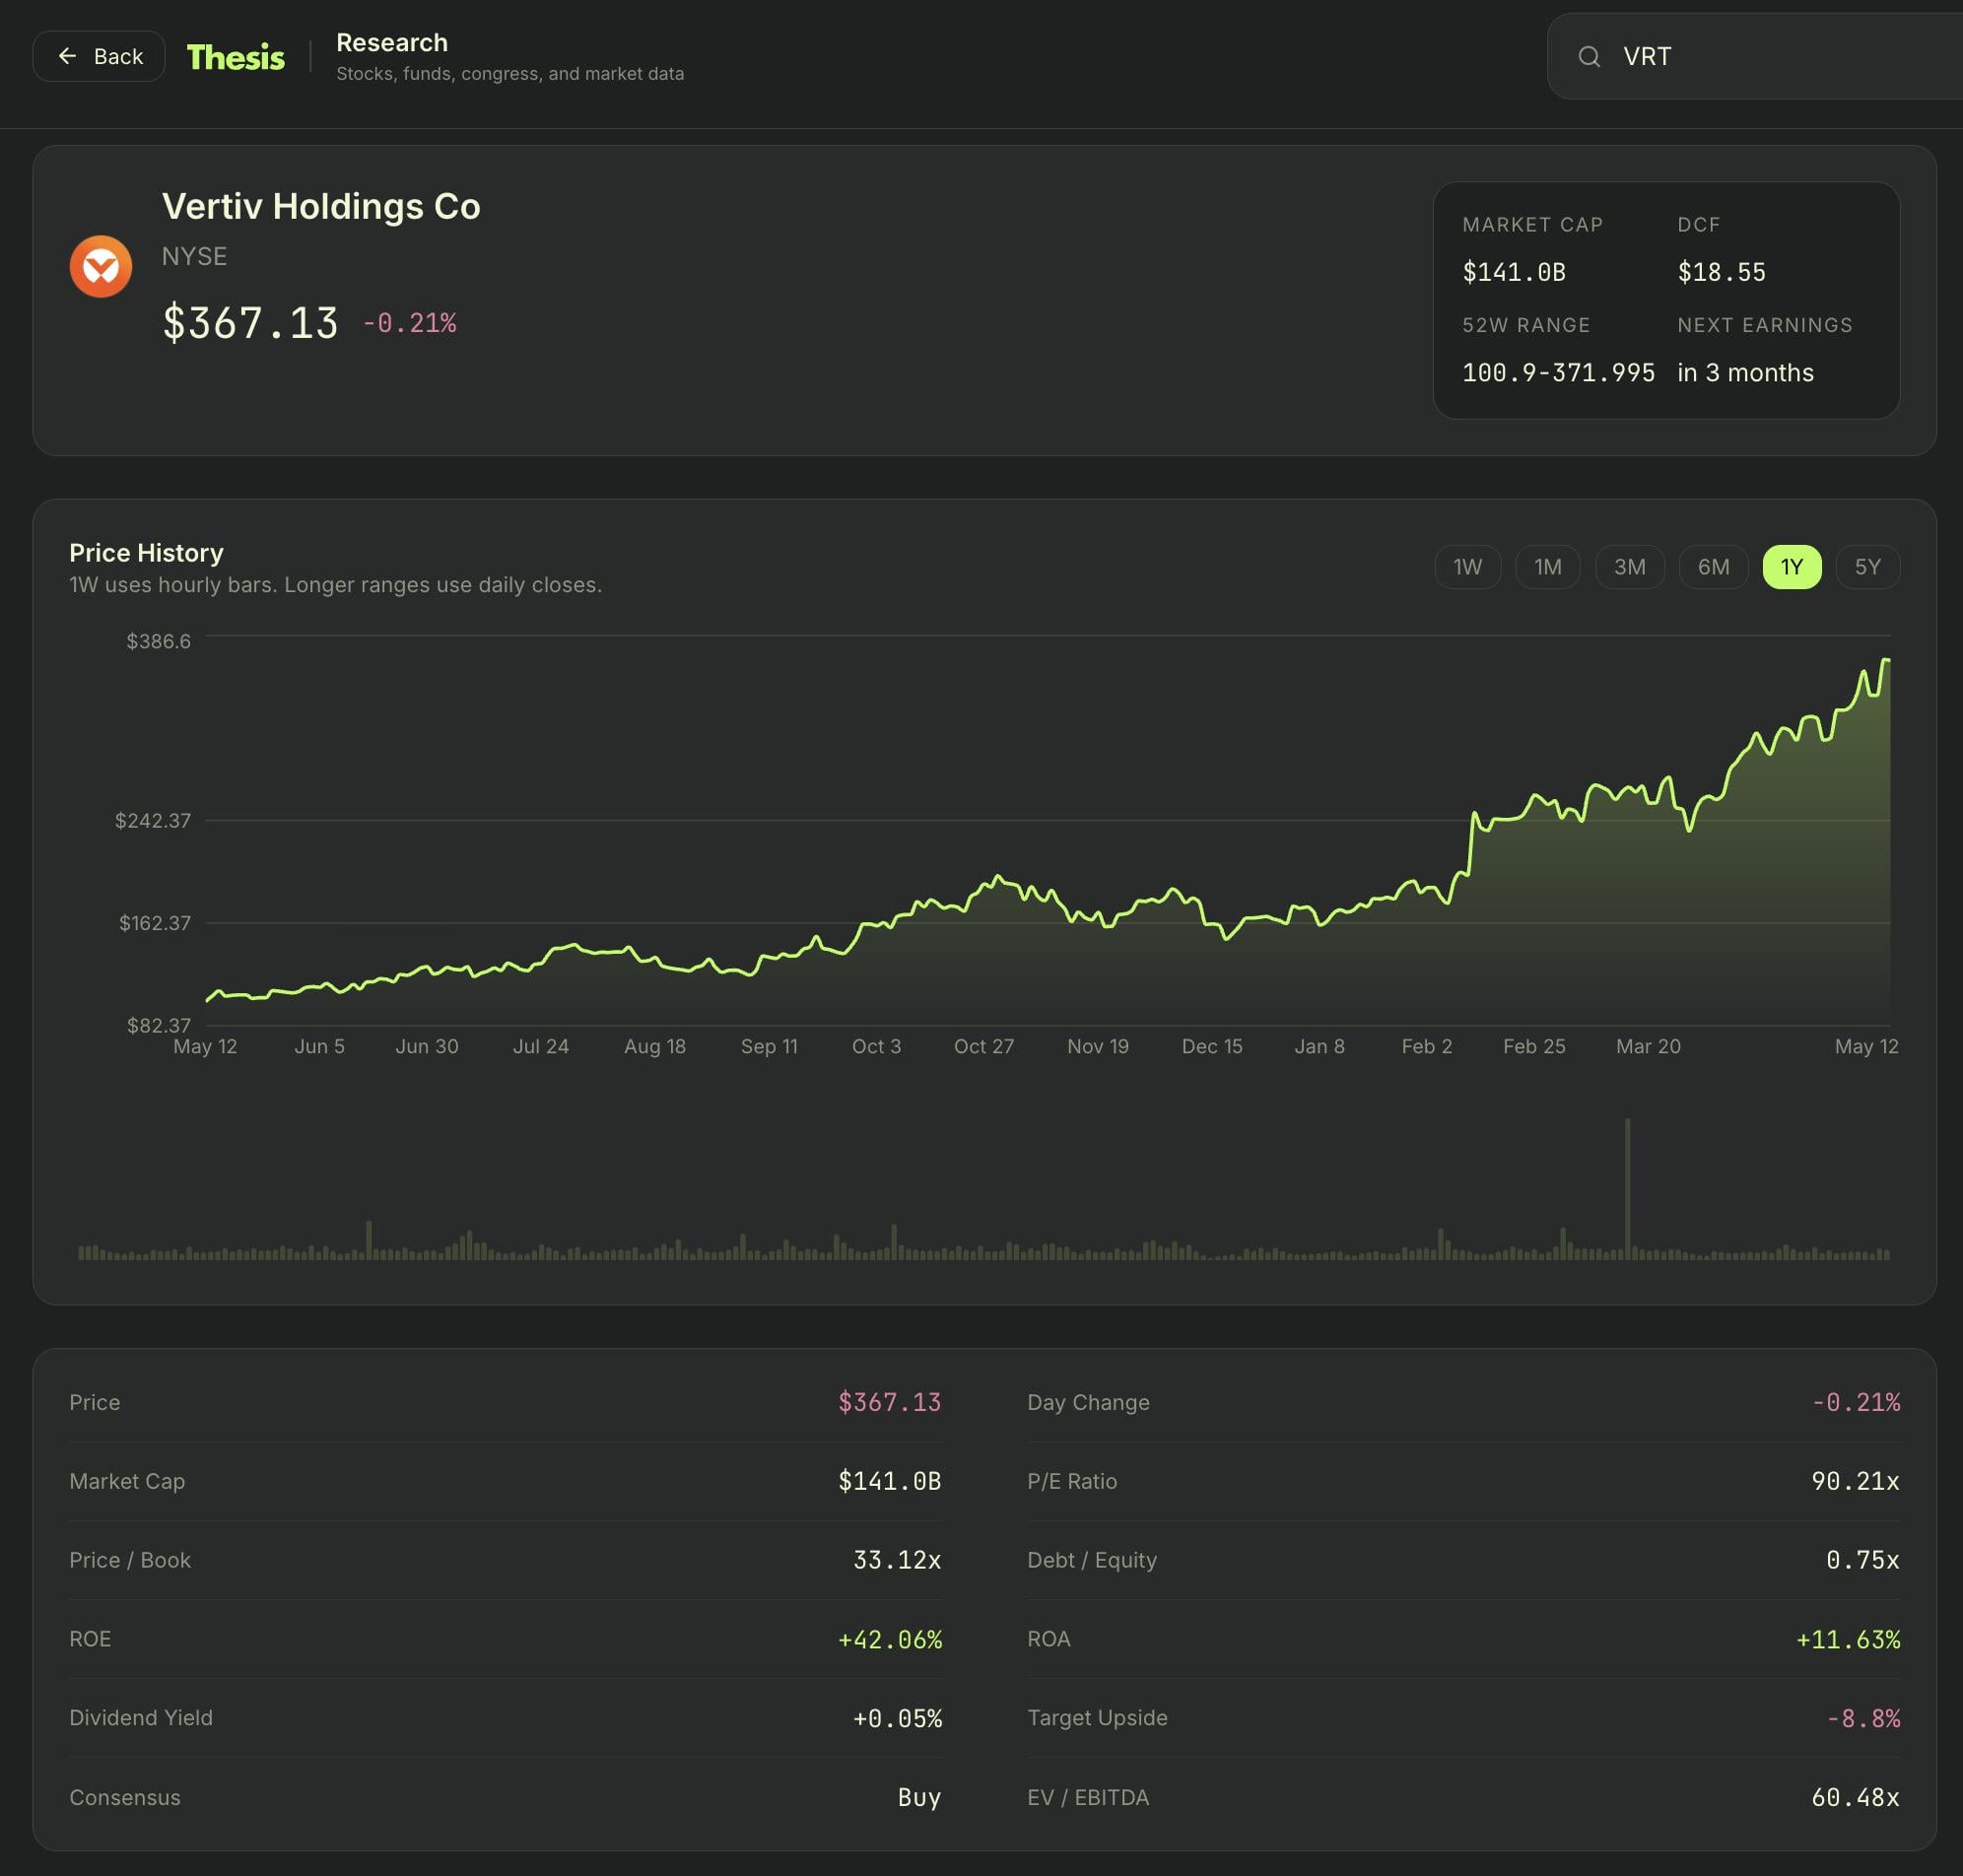
Task: Switch to 5Y price history
Action: point(1867,567)
